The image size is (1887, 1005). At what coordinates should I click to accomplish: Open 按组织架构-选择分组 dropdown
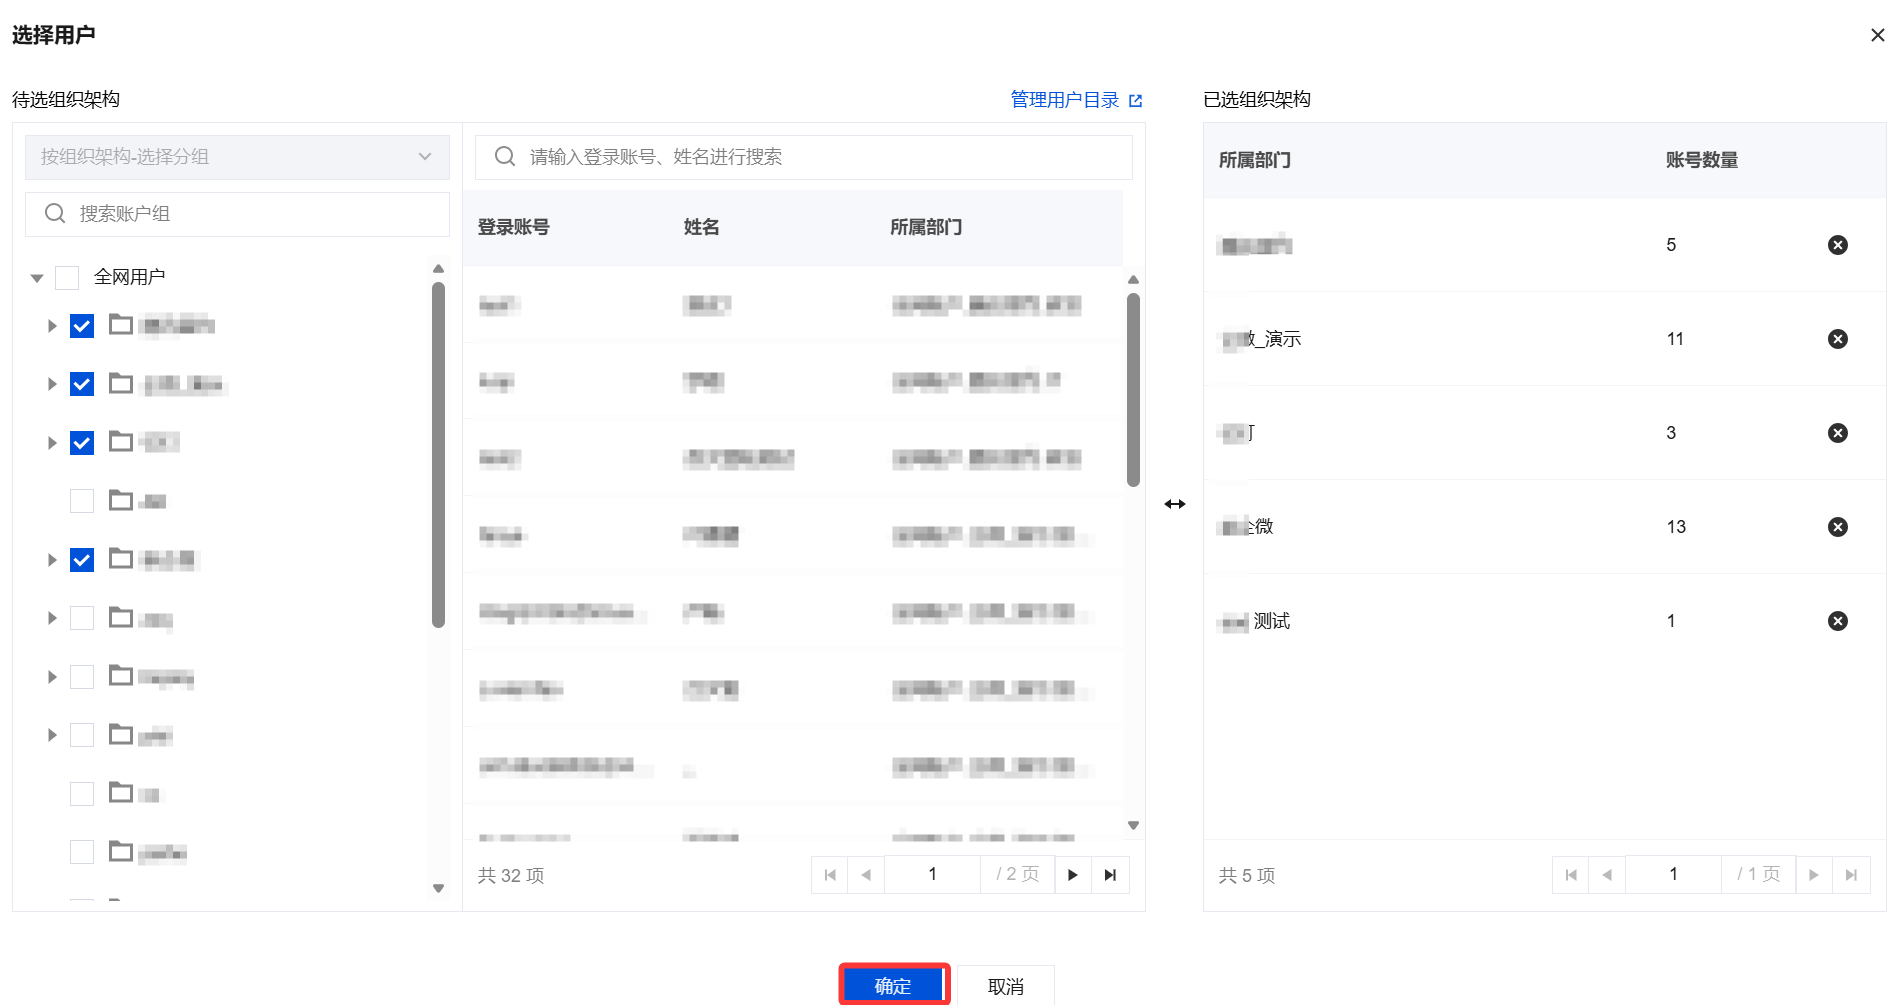[237, 157]
